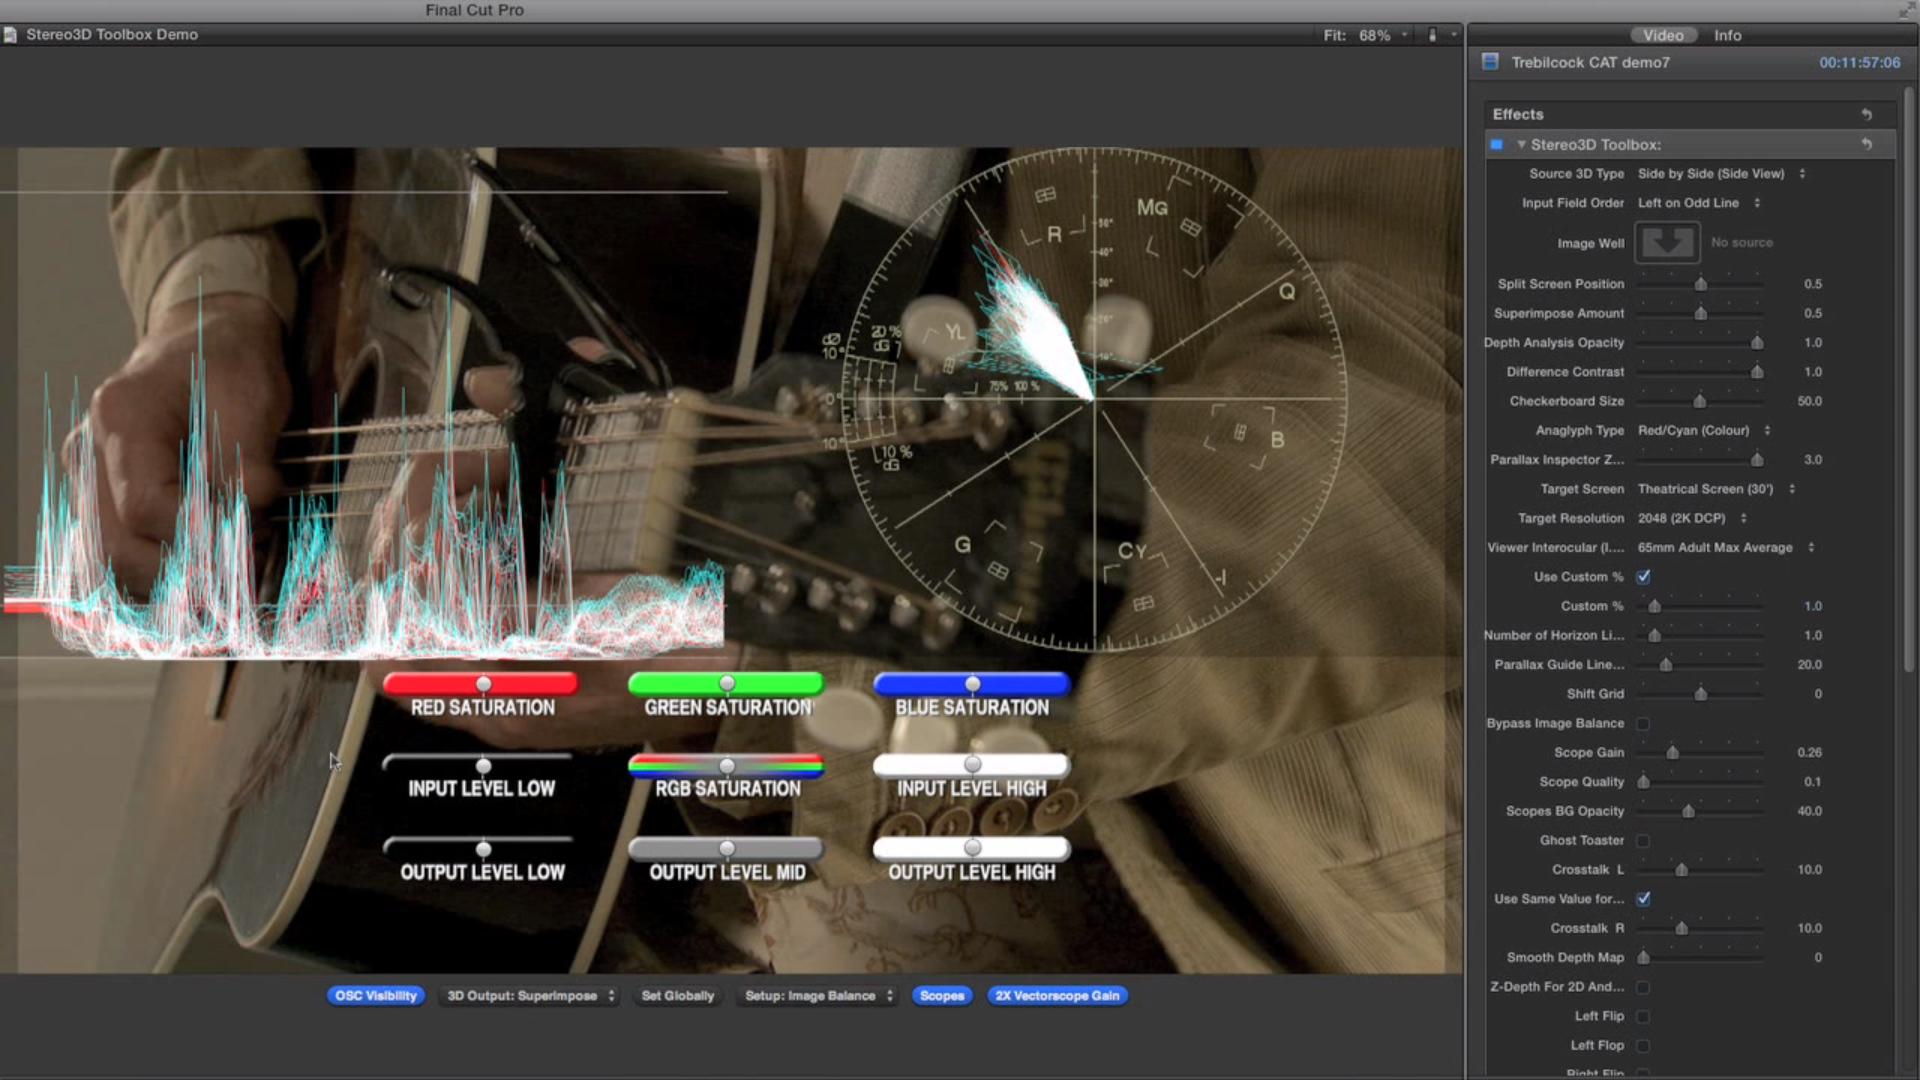
Task: Open 3D Output: Superimpose popup
Action: 530,996
